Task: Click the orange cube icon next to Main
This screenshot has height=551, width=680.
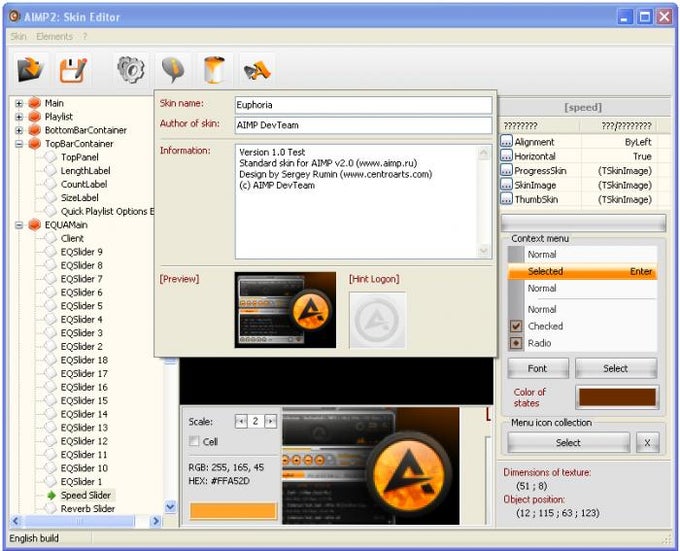Action: [x=34, y=103]
